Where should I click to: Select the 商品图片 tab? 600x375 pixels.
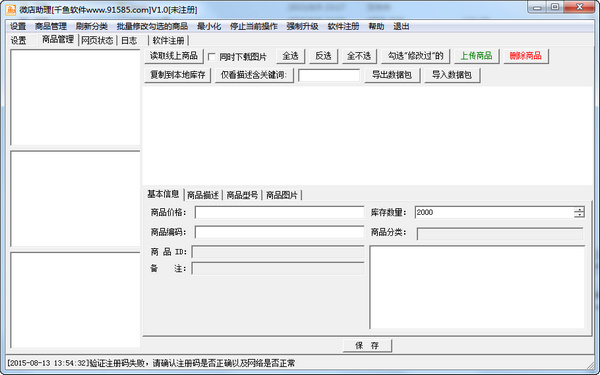282,195
